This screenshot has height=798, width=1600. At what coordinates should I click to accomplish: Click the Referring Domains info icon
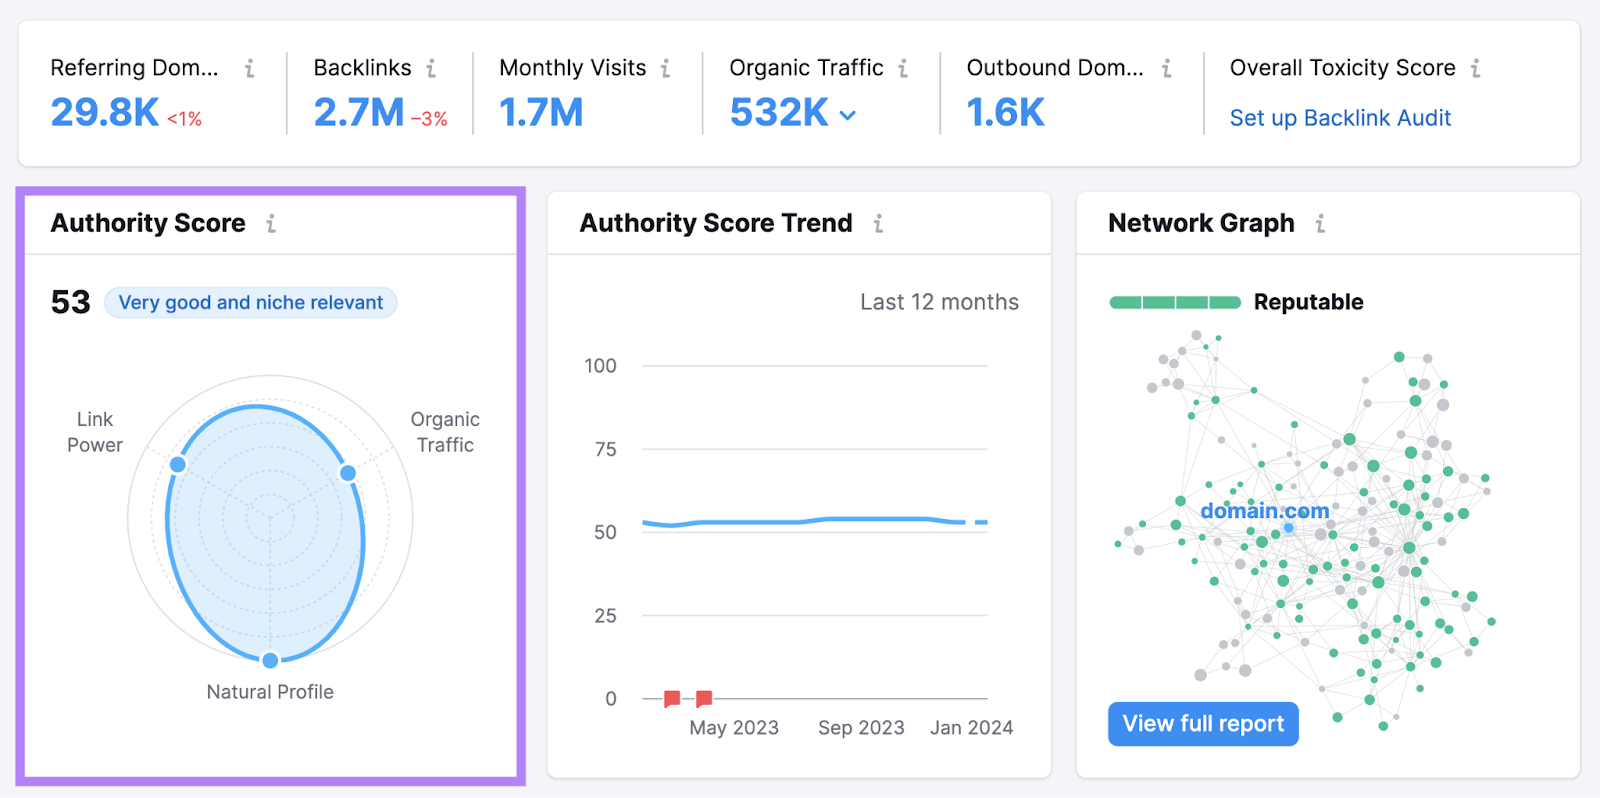pos(250,68)
